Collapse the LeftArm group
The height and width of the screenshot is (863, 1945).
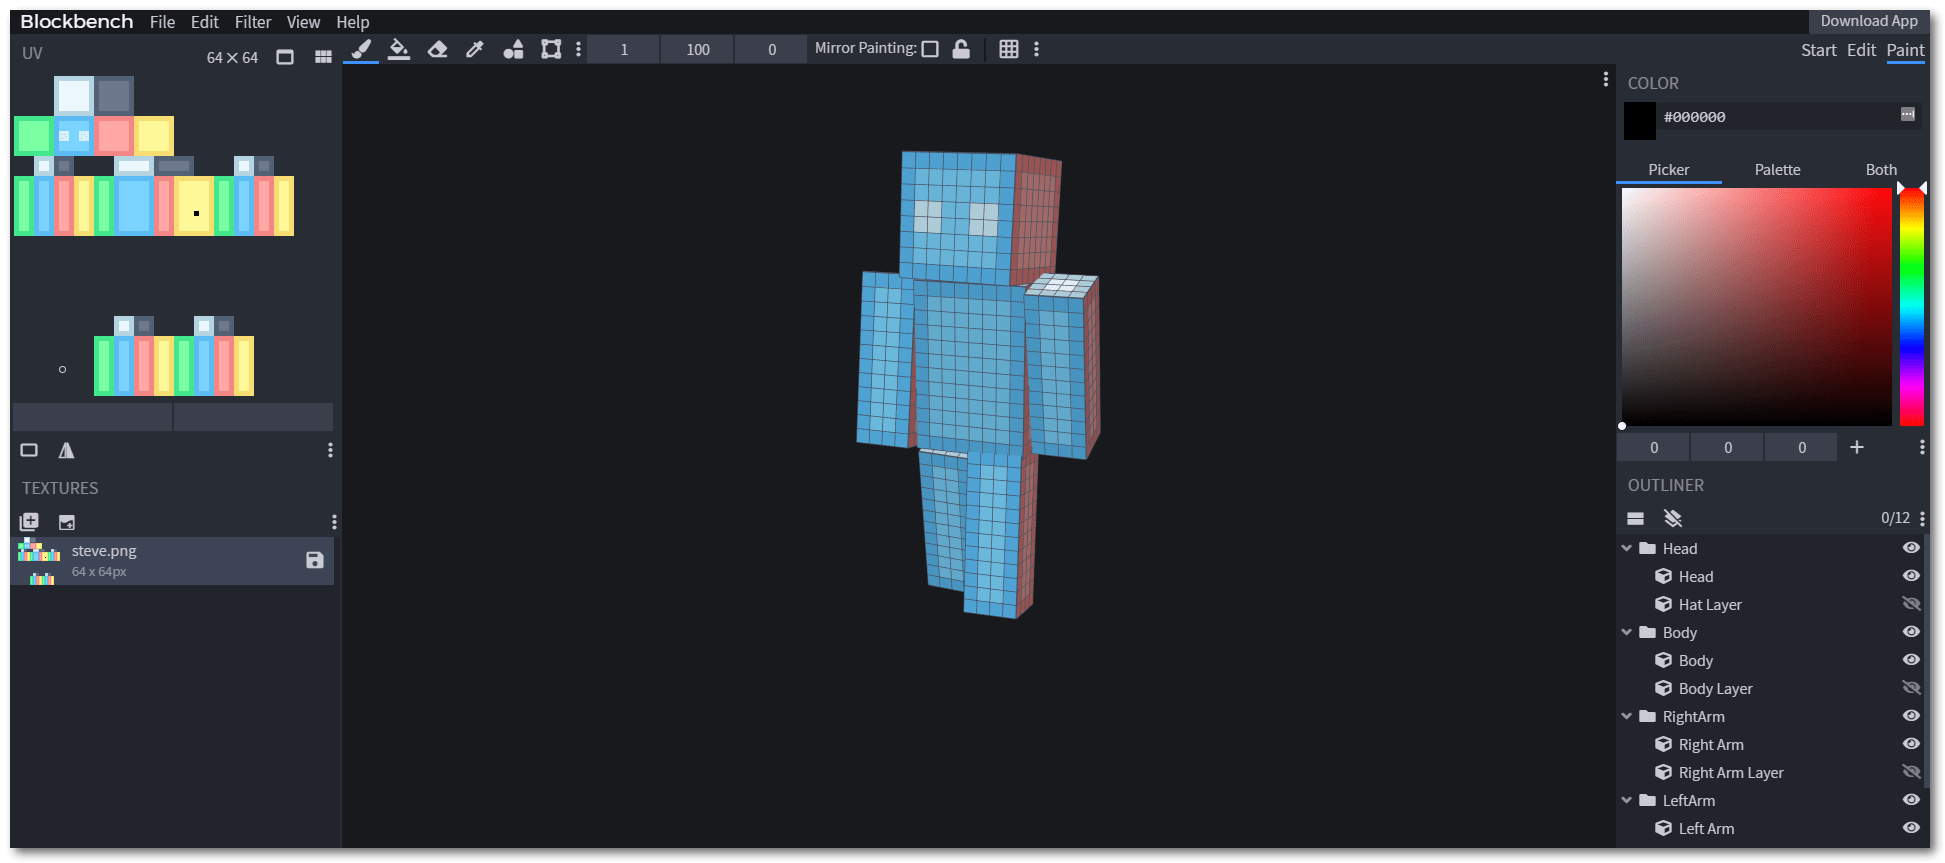1627,800
